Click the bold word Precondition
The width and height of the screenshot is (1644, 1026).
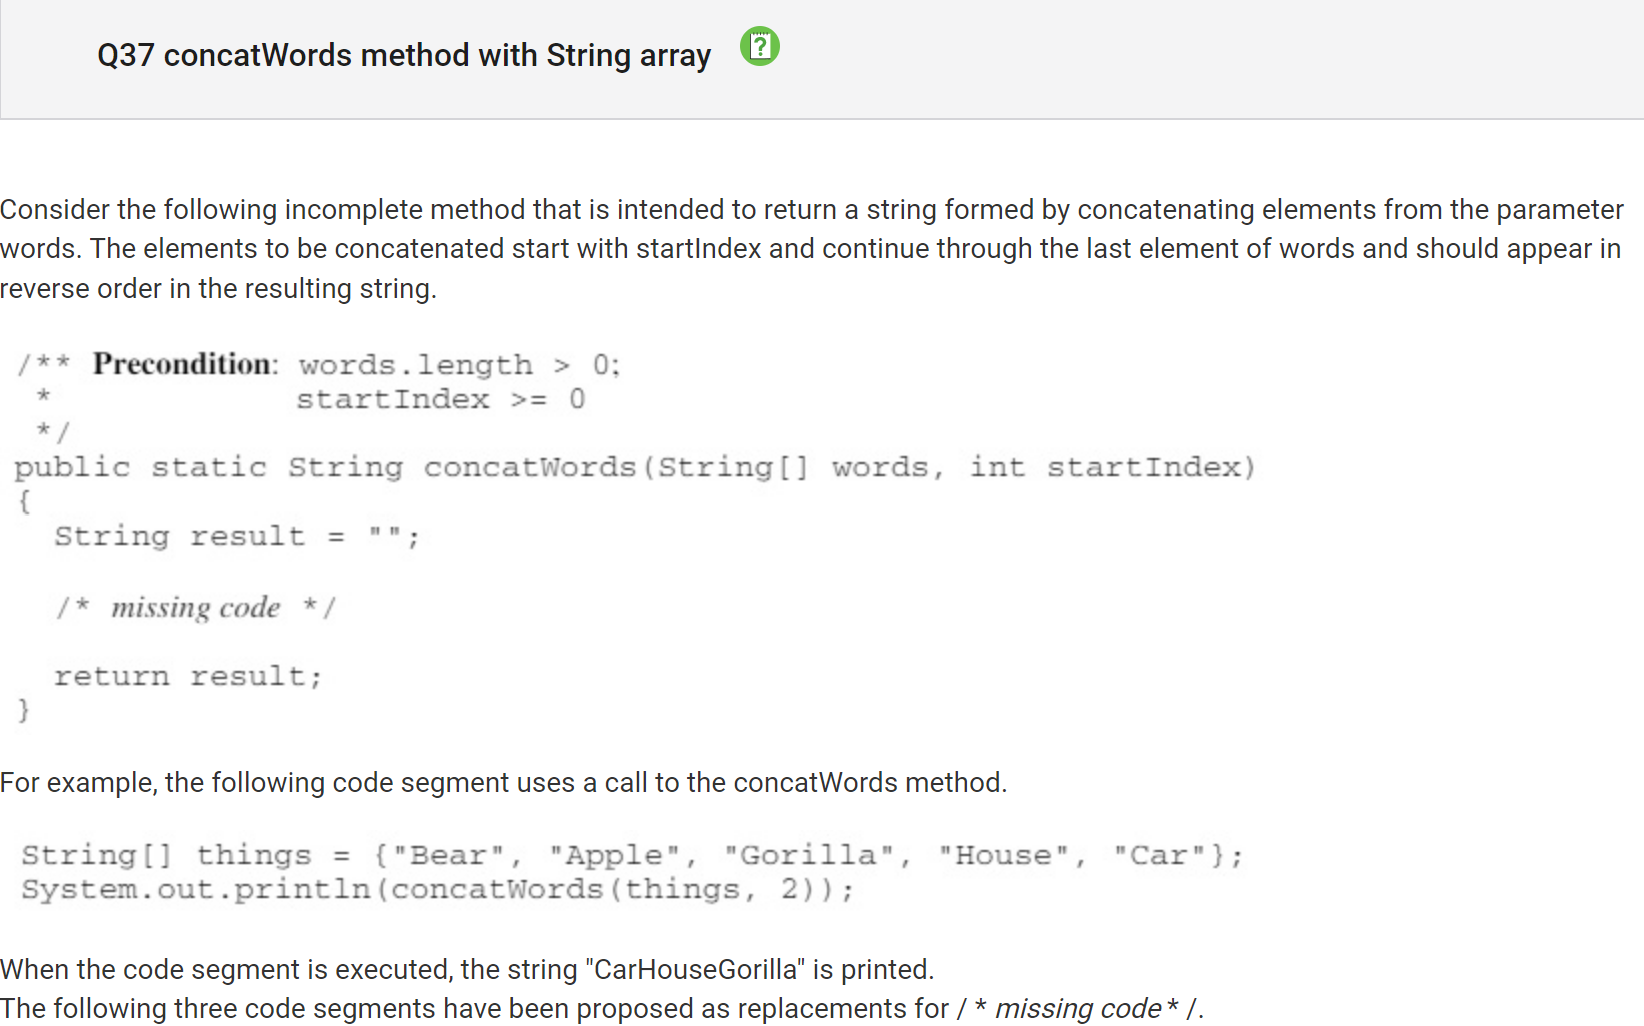(x=184, y=364)
